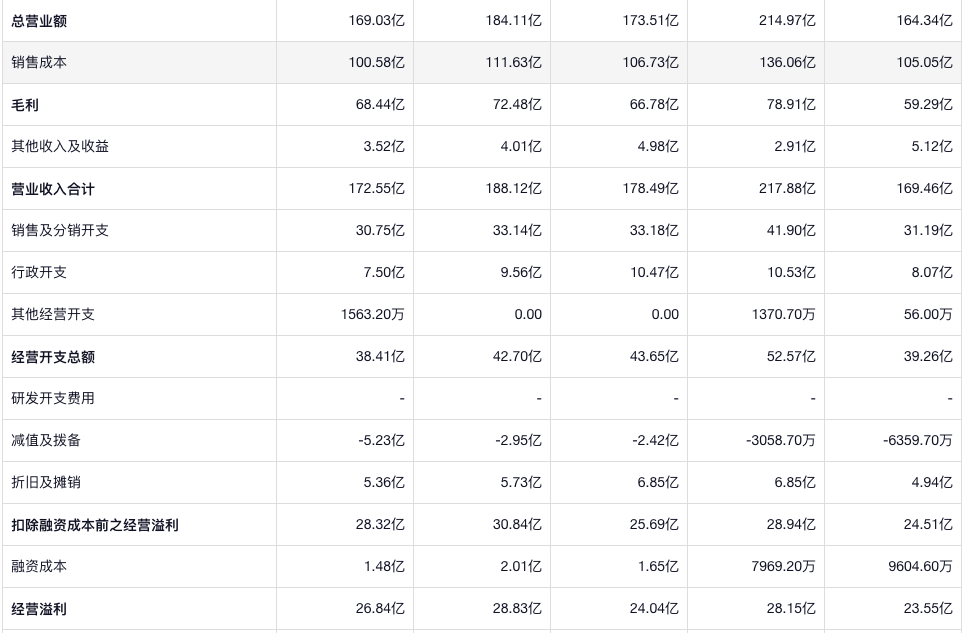The width and height of the screenshot is (972, 633).
Task: Click the 行政开支 row label
Action: (x=40, y=272)
